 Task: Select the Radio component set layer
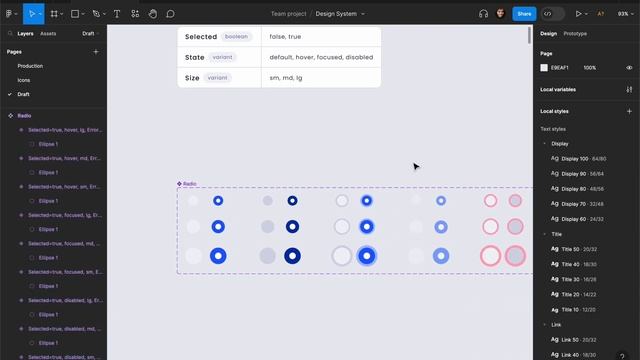(24, 116)
